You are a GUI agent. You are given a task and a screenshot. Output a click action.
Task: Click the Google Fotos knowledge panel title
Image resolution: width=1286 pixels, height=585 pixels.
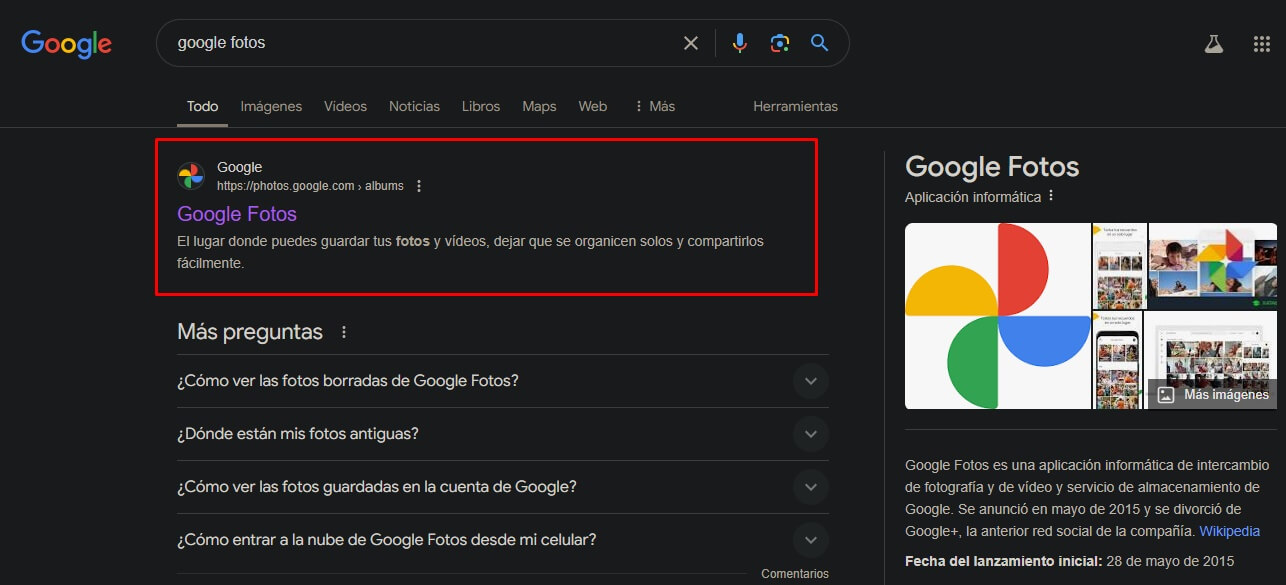coord(992,167)
